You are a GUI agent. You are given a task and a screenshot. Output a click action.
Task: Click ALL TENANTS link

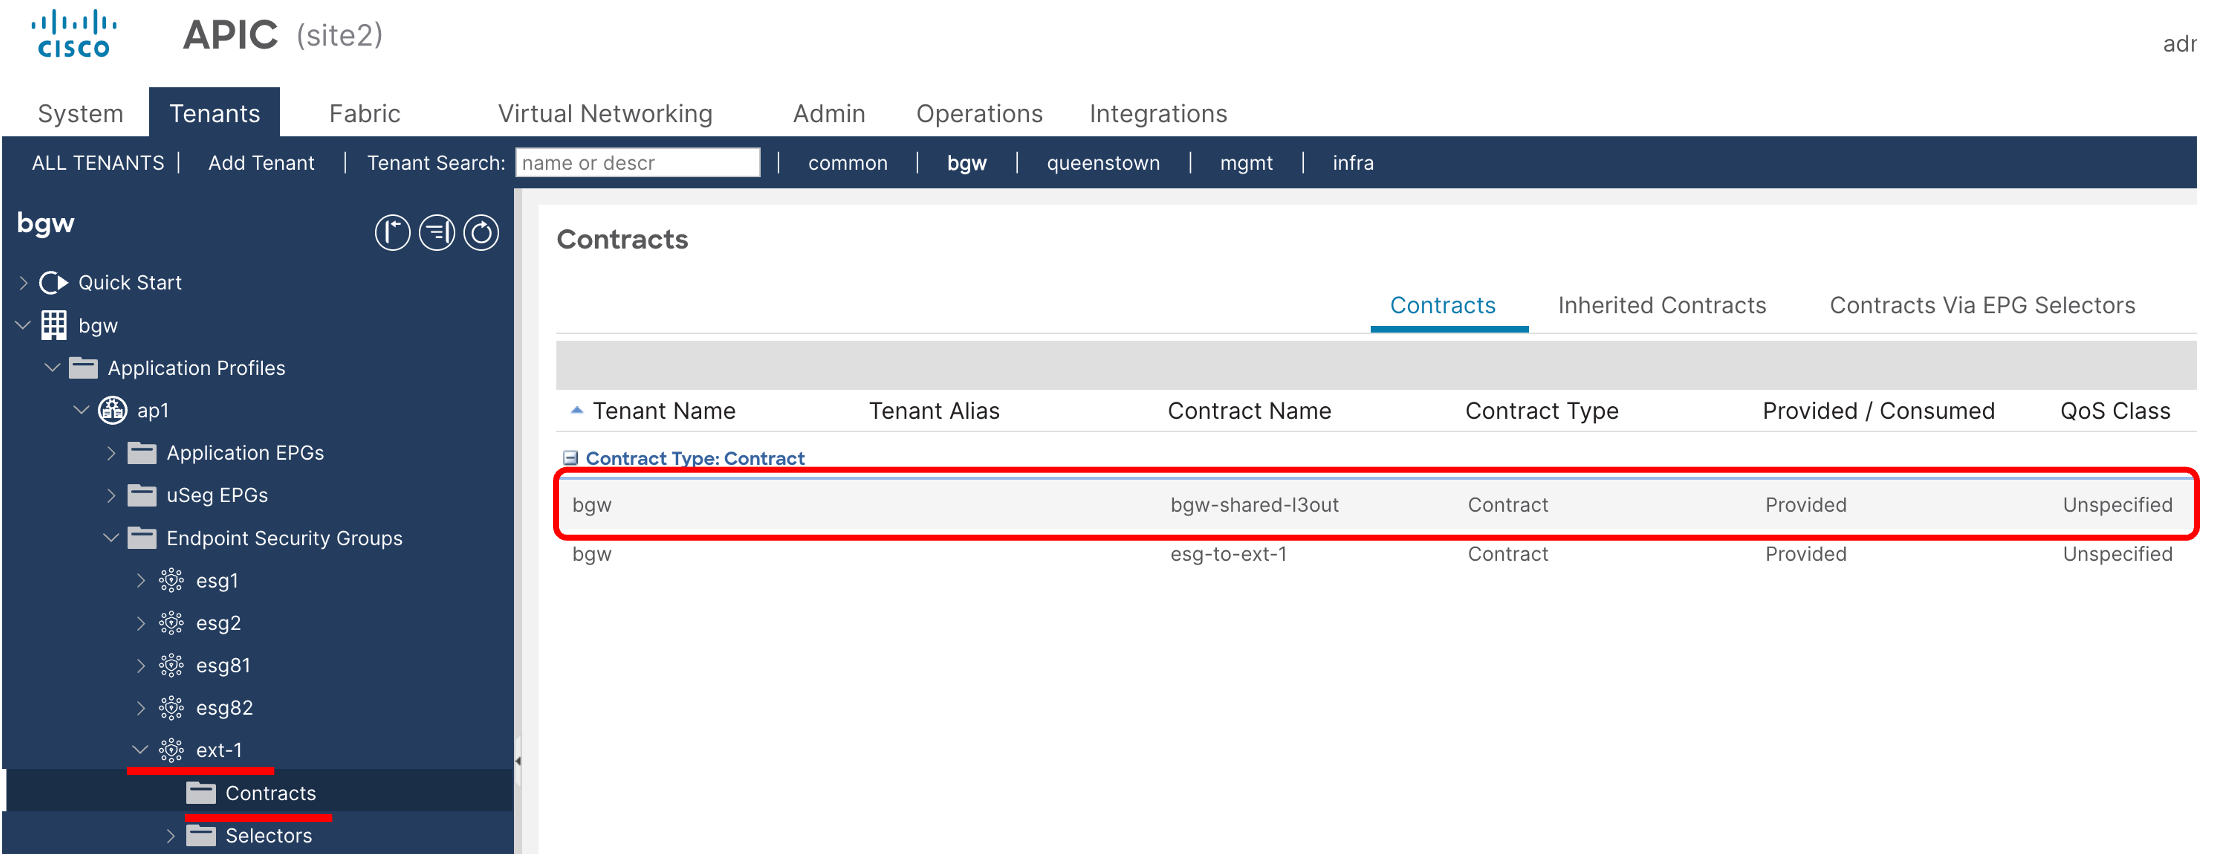pos(98,163)
